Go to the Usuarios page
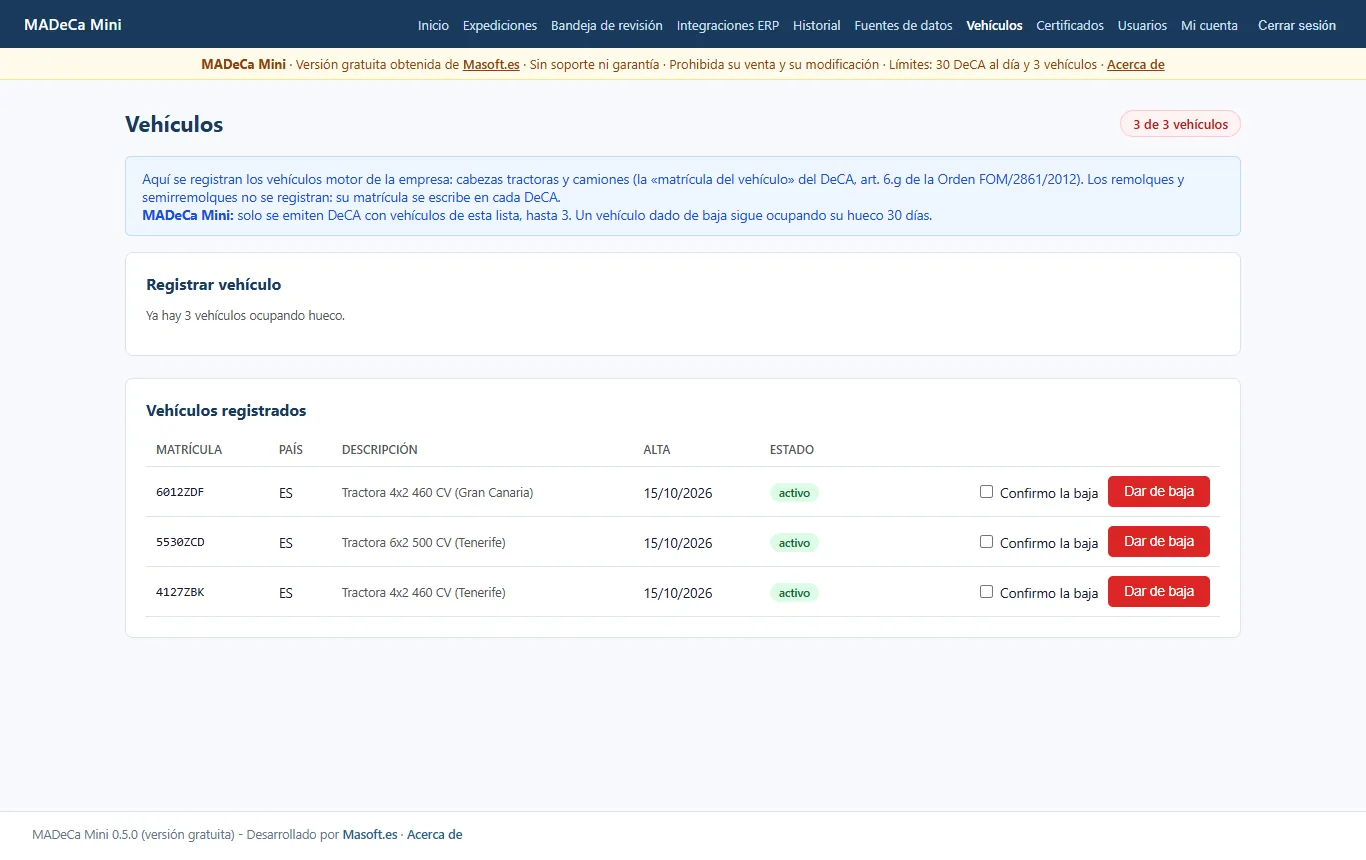This screenshot has width=1366, height=860. (x=1142, y=25)
